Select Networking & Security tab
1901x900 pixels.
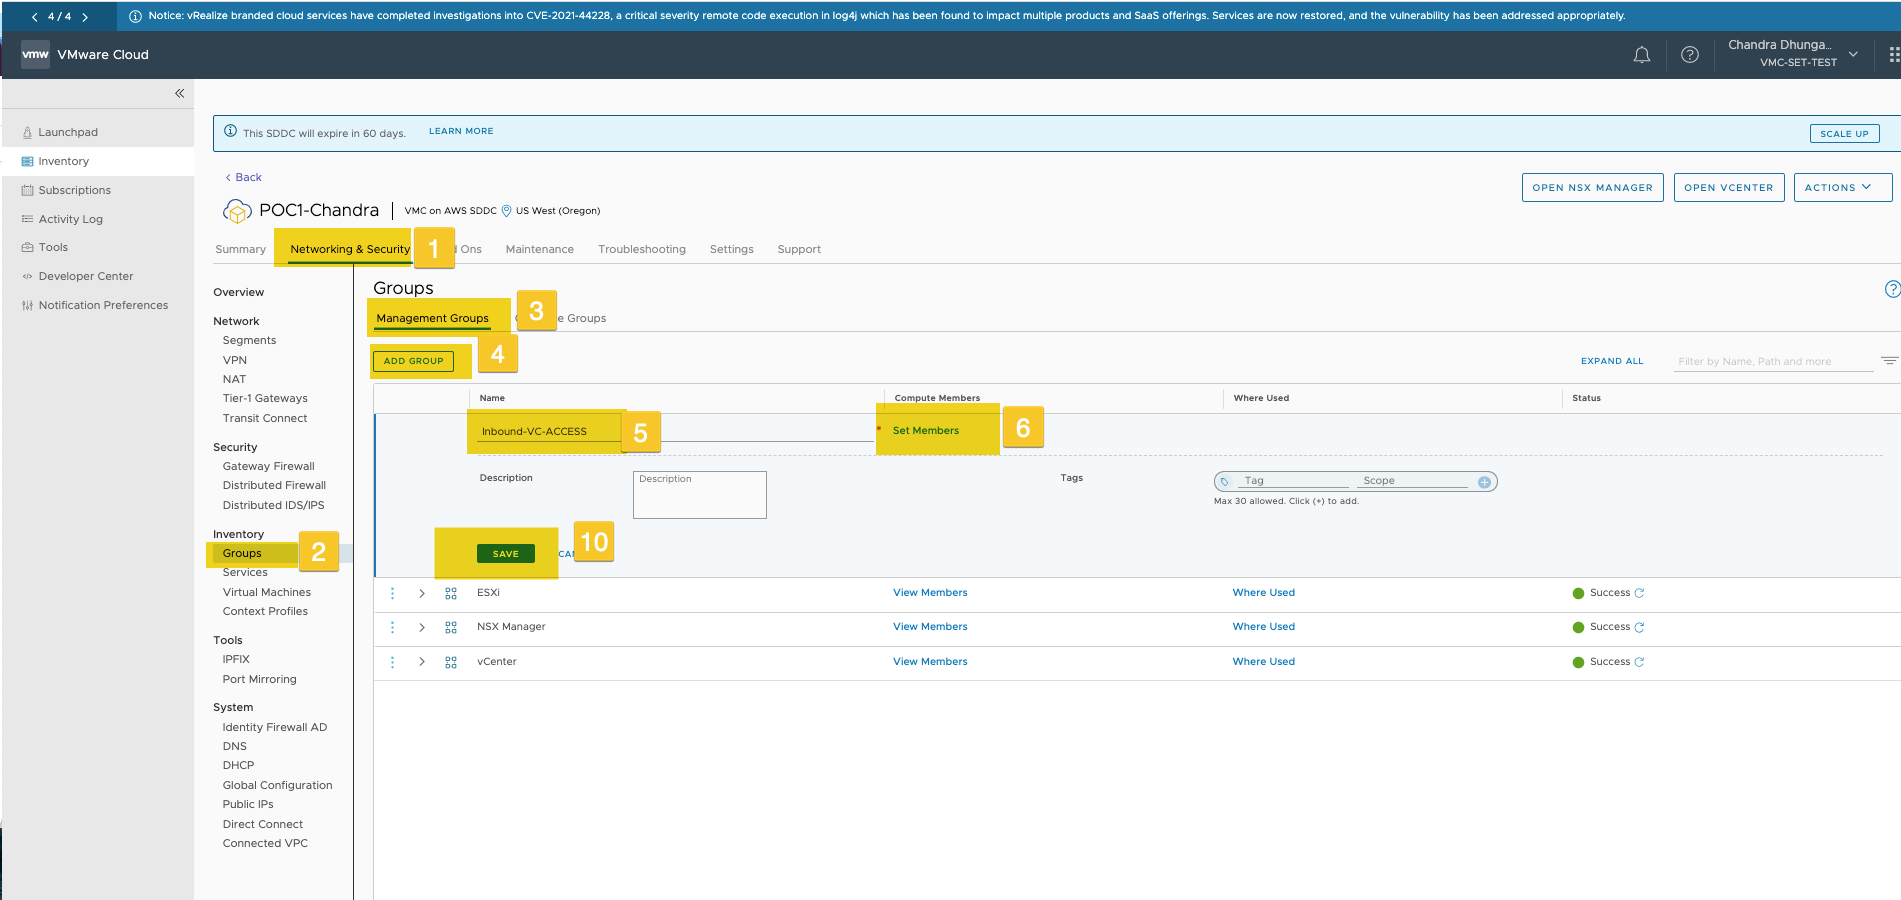[350, 249]
